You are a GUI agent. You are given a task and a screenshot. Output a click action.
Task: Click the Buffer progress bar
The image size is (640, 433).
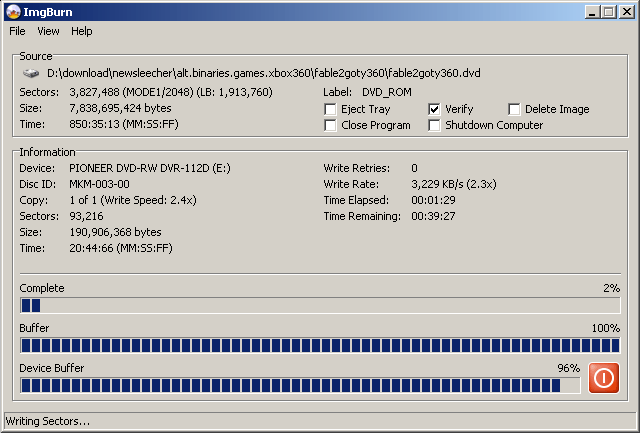point(320,346)
